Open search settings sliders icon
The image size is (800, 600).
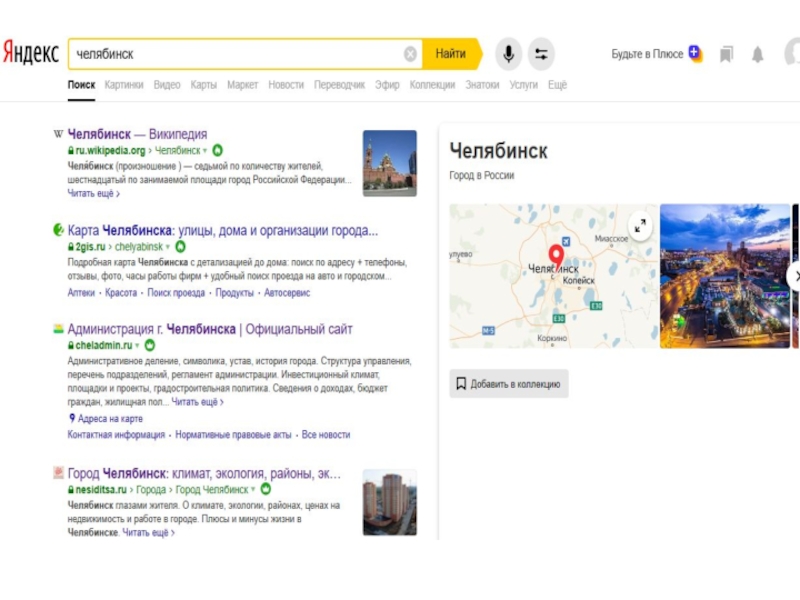coord(541,54)
